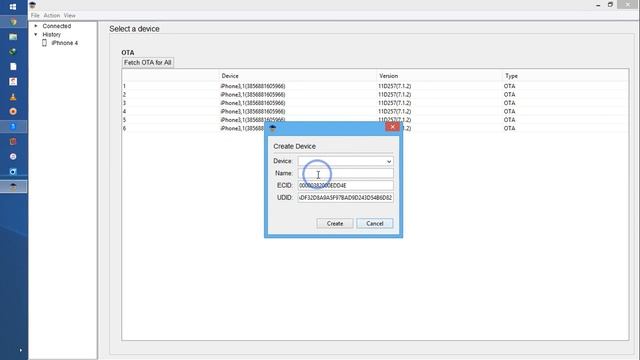Show hidden taskbar items arrow
This screenshot has height=360, width=640.
pyautogui.click(x=20, y=350)
